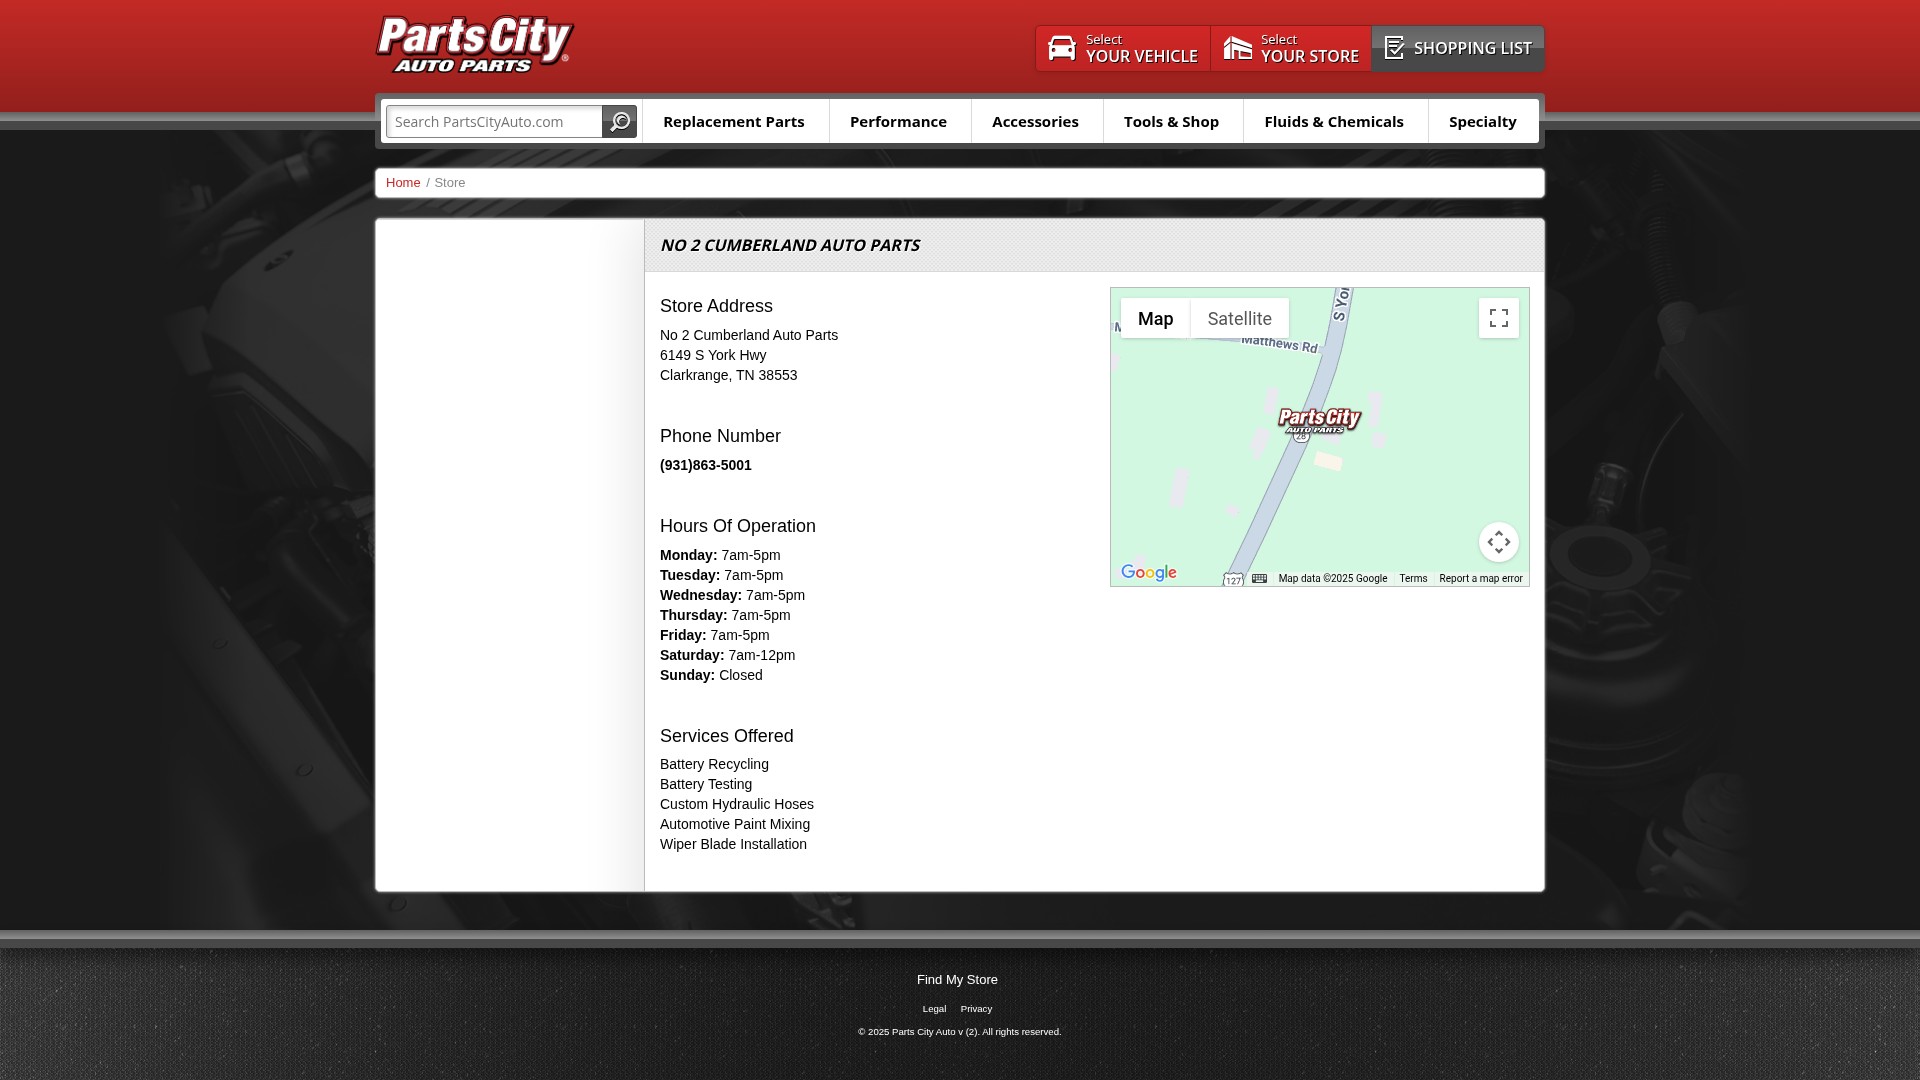Click Map data ©2025 Google text
Viewport: 1920px width, 1080px height.
1333,579
